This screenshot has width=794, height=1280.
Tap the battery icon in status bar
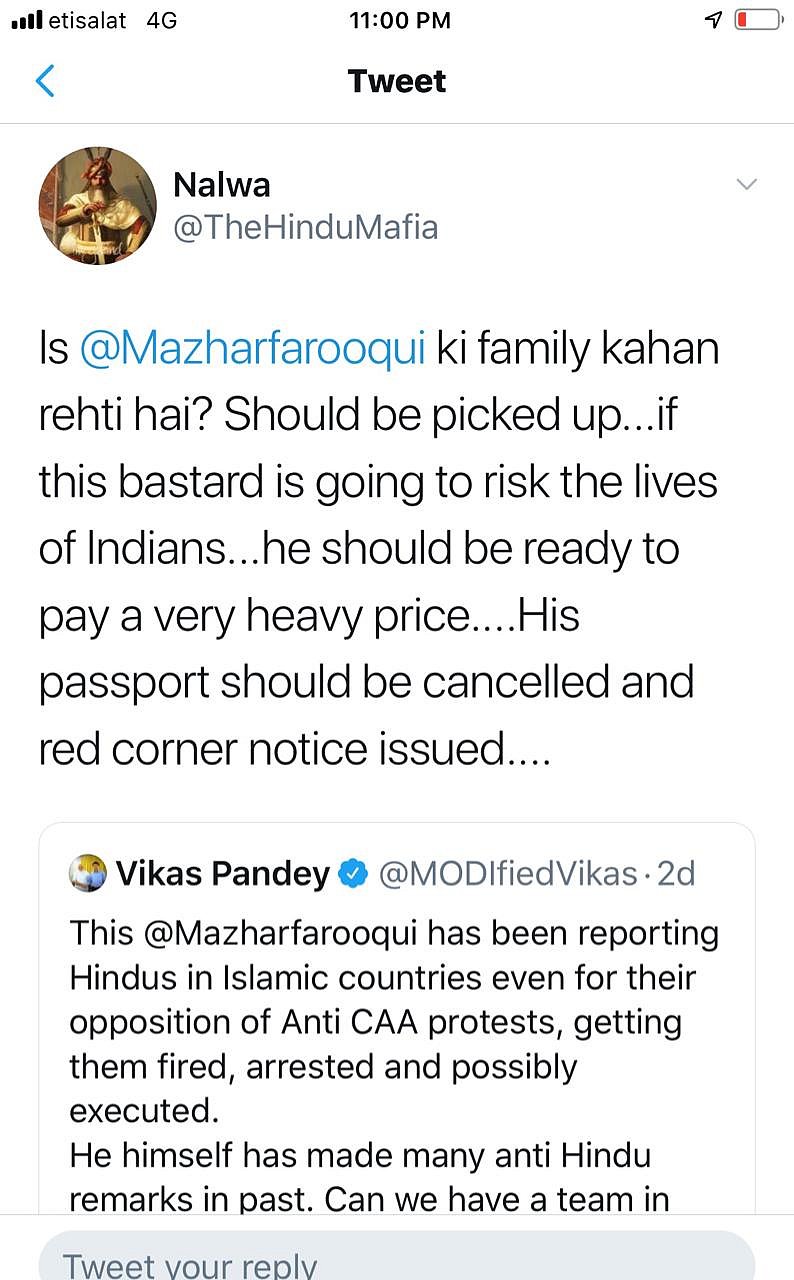[757, 20]
